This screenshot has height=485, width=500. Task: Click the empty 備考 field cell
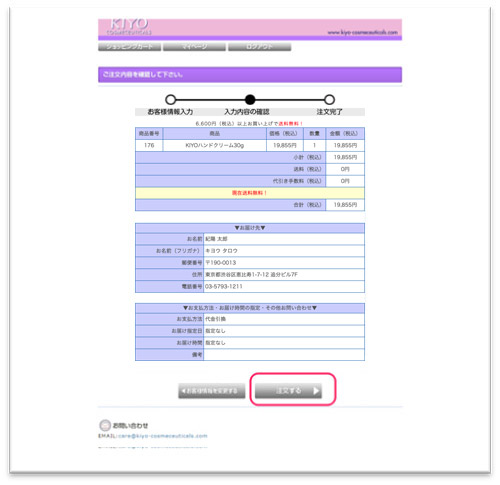[284, 354]
